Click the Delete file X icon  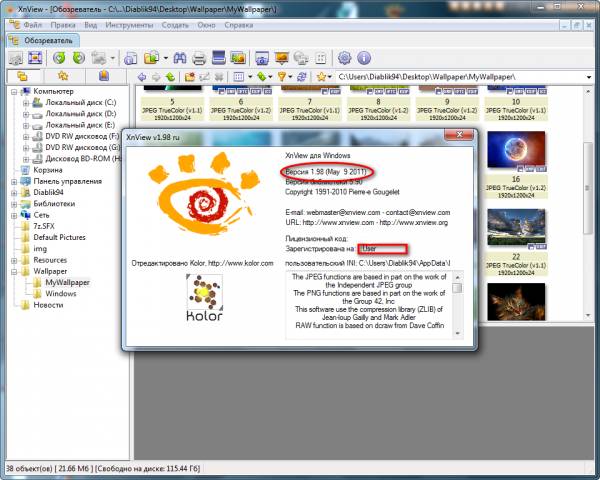click(x=219, y=77)
